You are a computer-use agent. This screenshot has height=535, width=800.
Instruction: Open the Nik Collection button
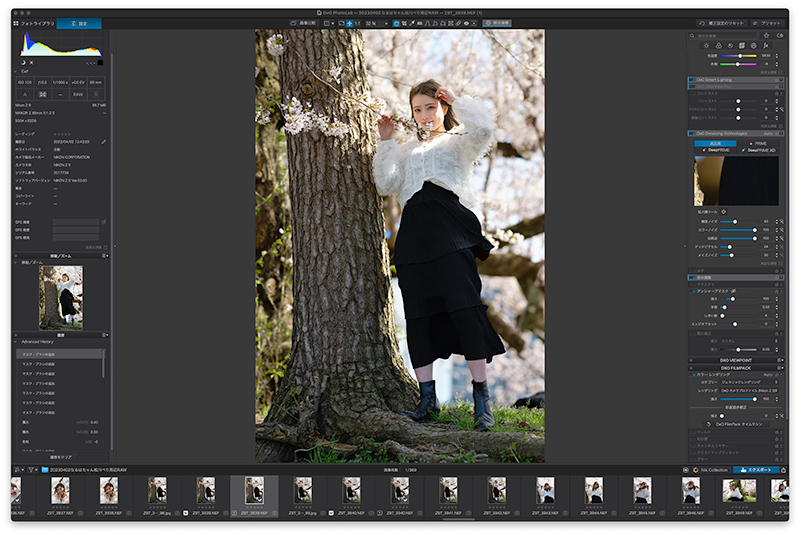tap(710, 470)
